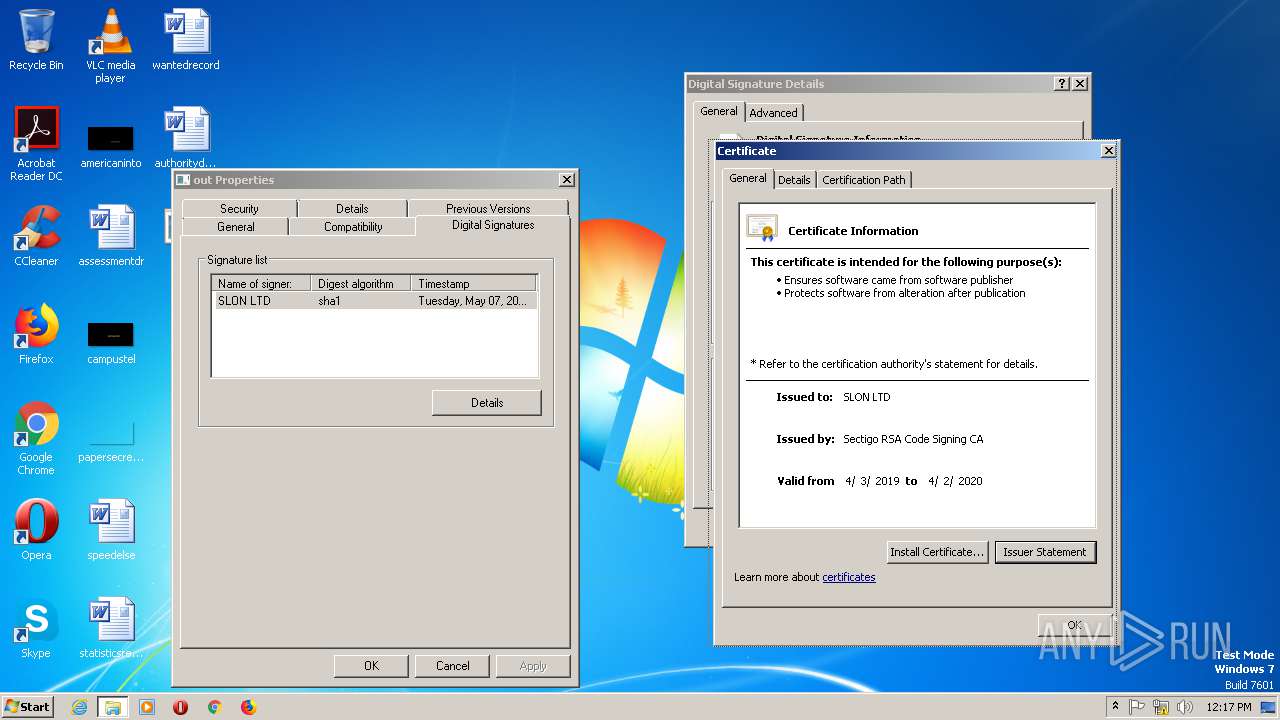Click the volume speaker tray icon
The height and width of the screenshot is (720, 1280).
coord(1185,707)
